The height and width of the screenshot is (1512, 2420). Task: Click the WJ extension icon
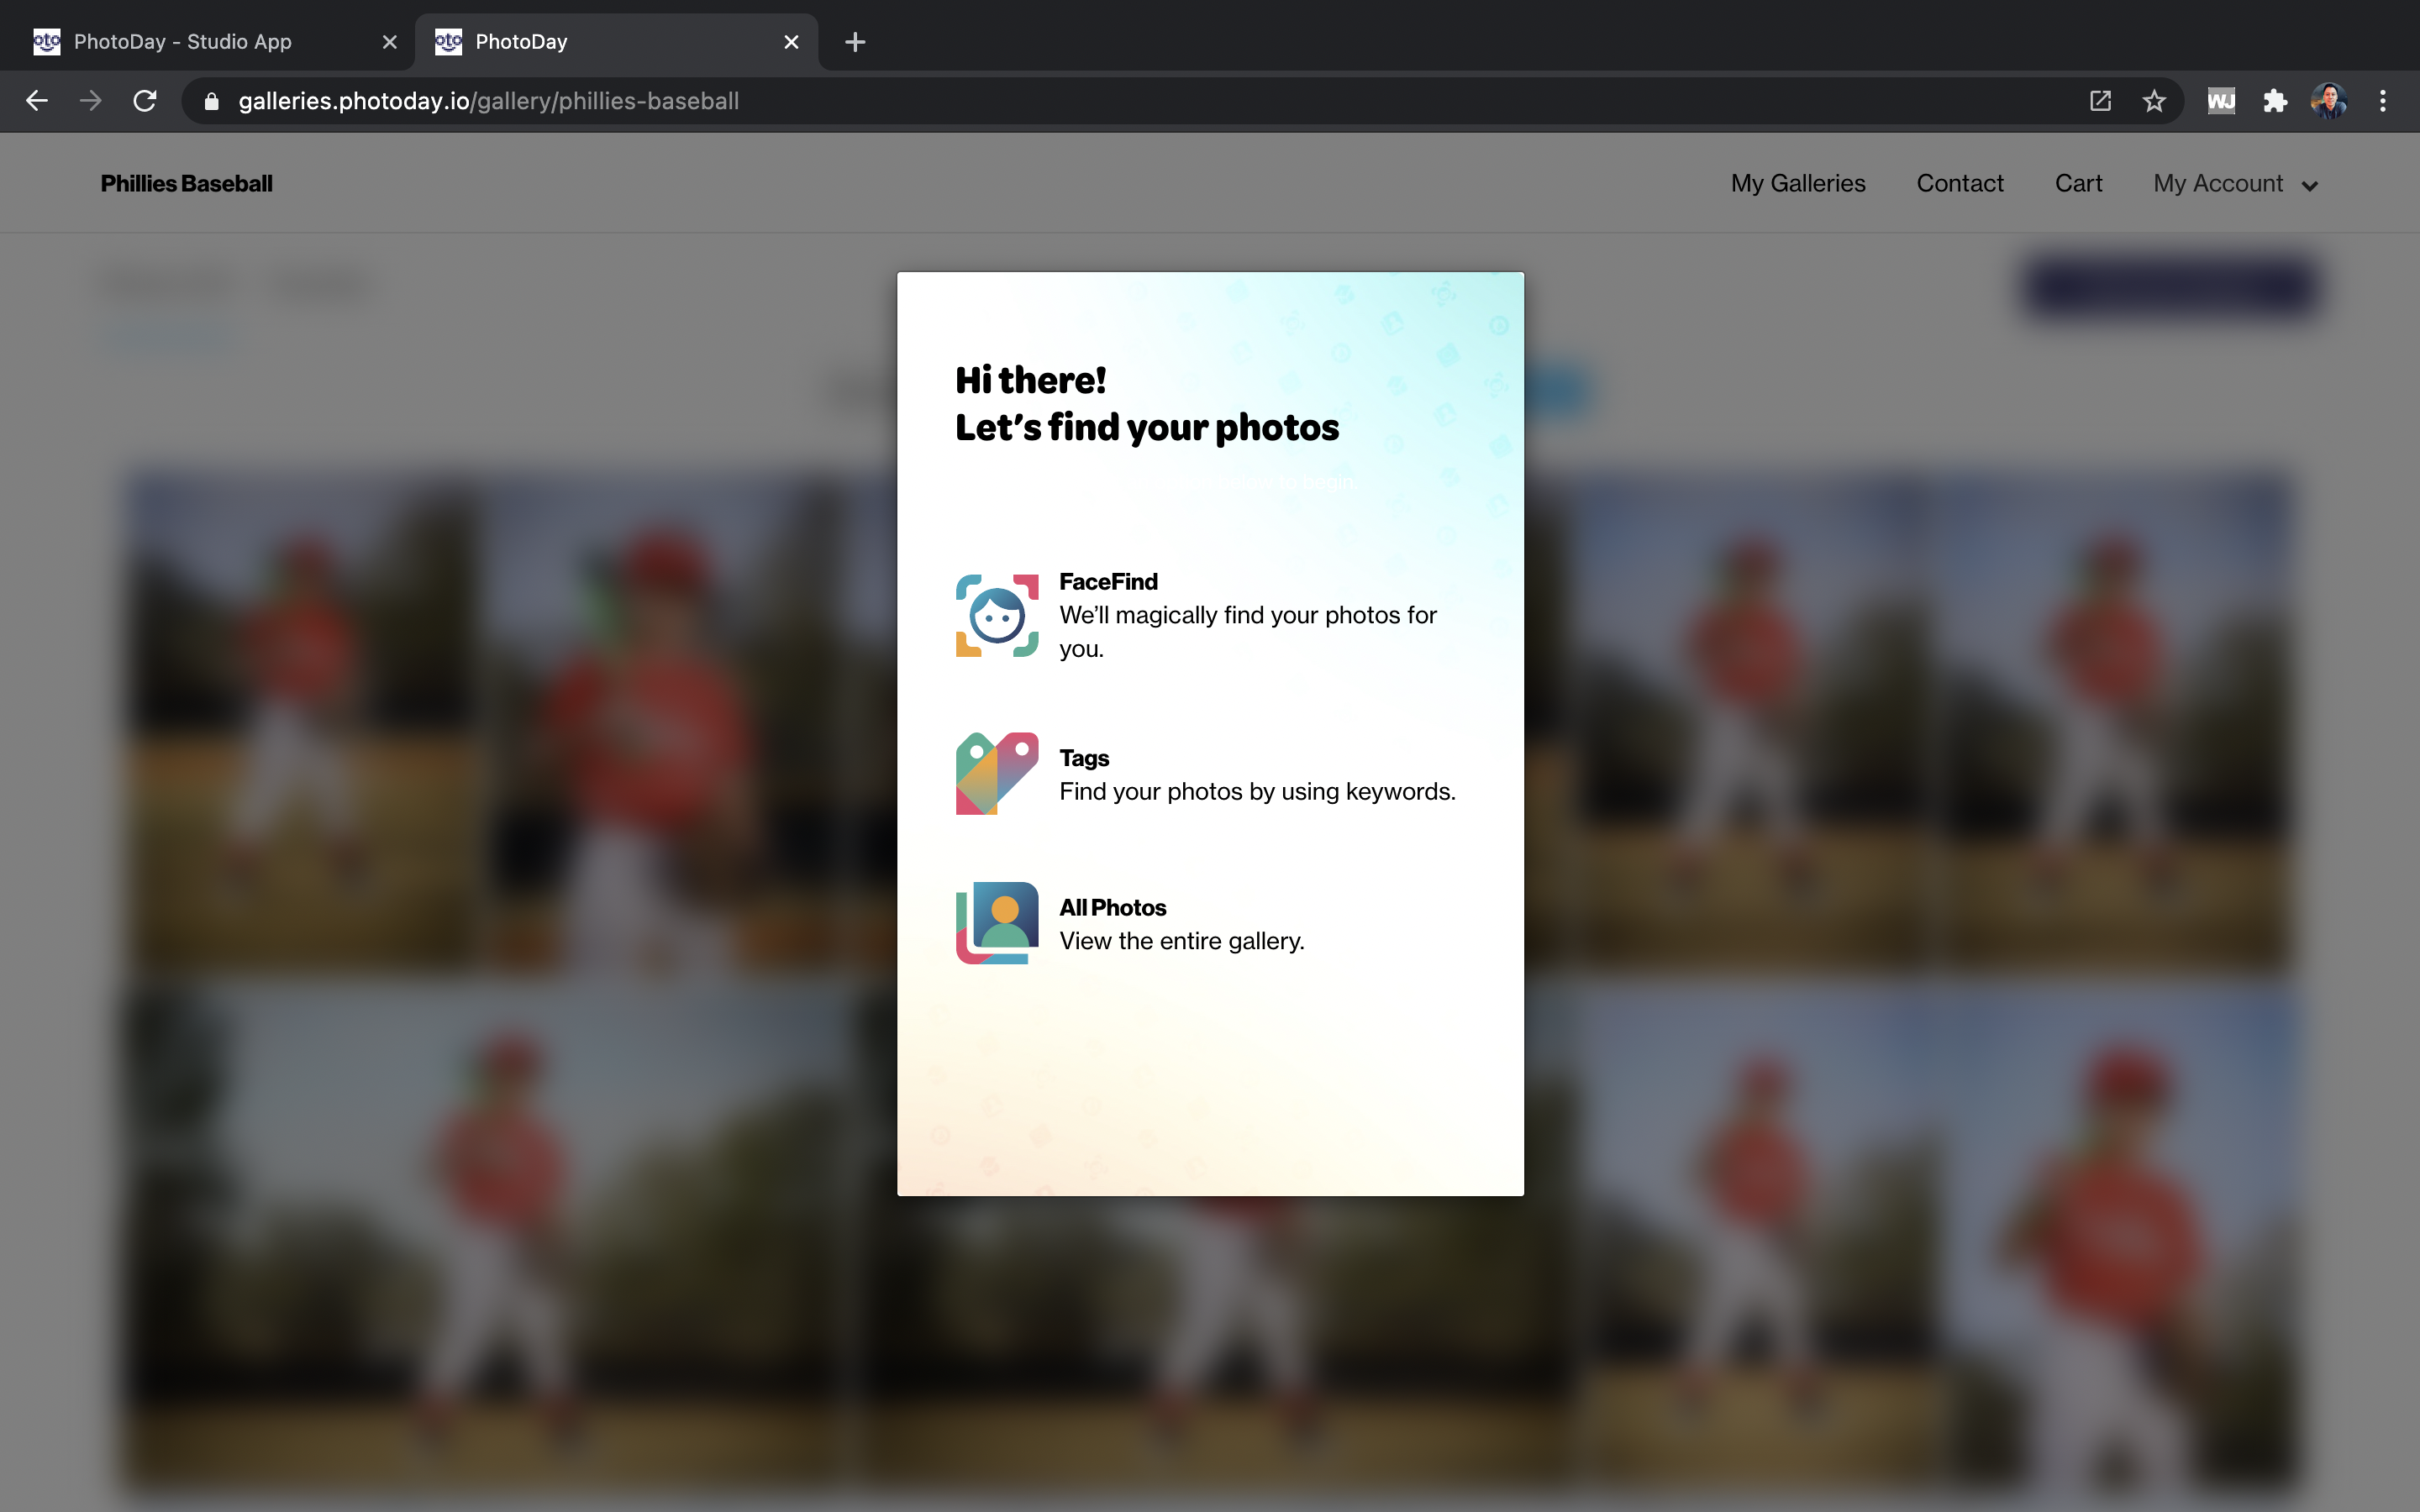(x=2221, y=101)
